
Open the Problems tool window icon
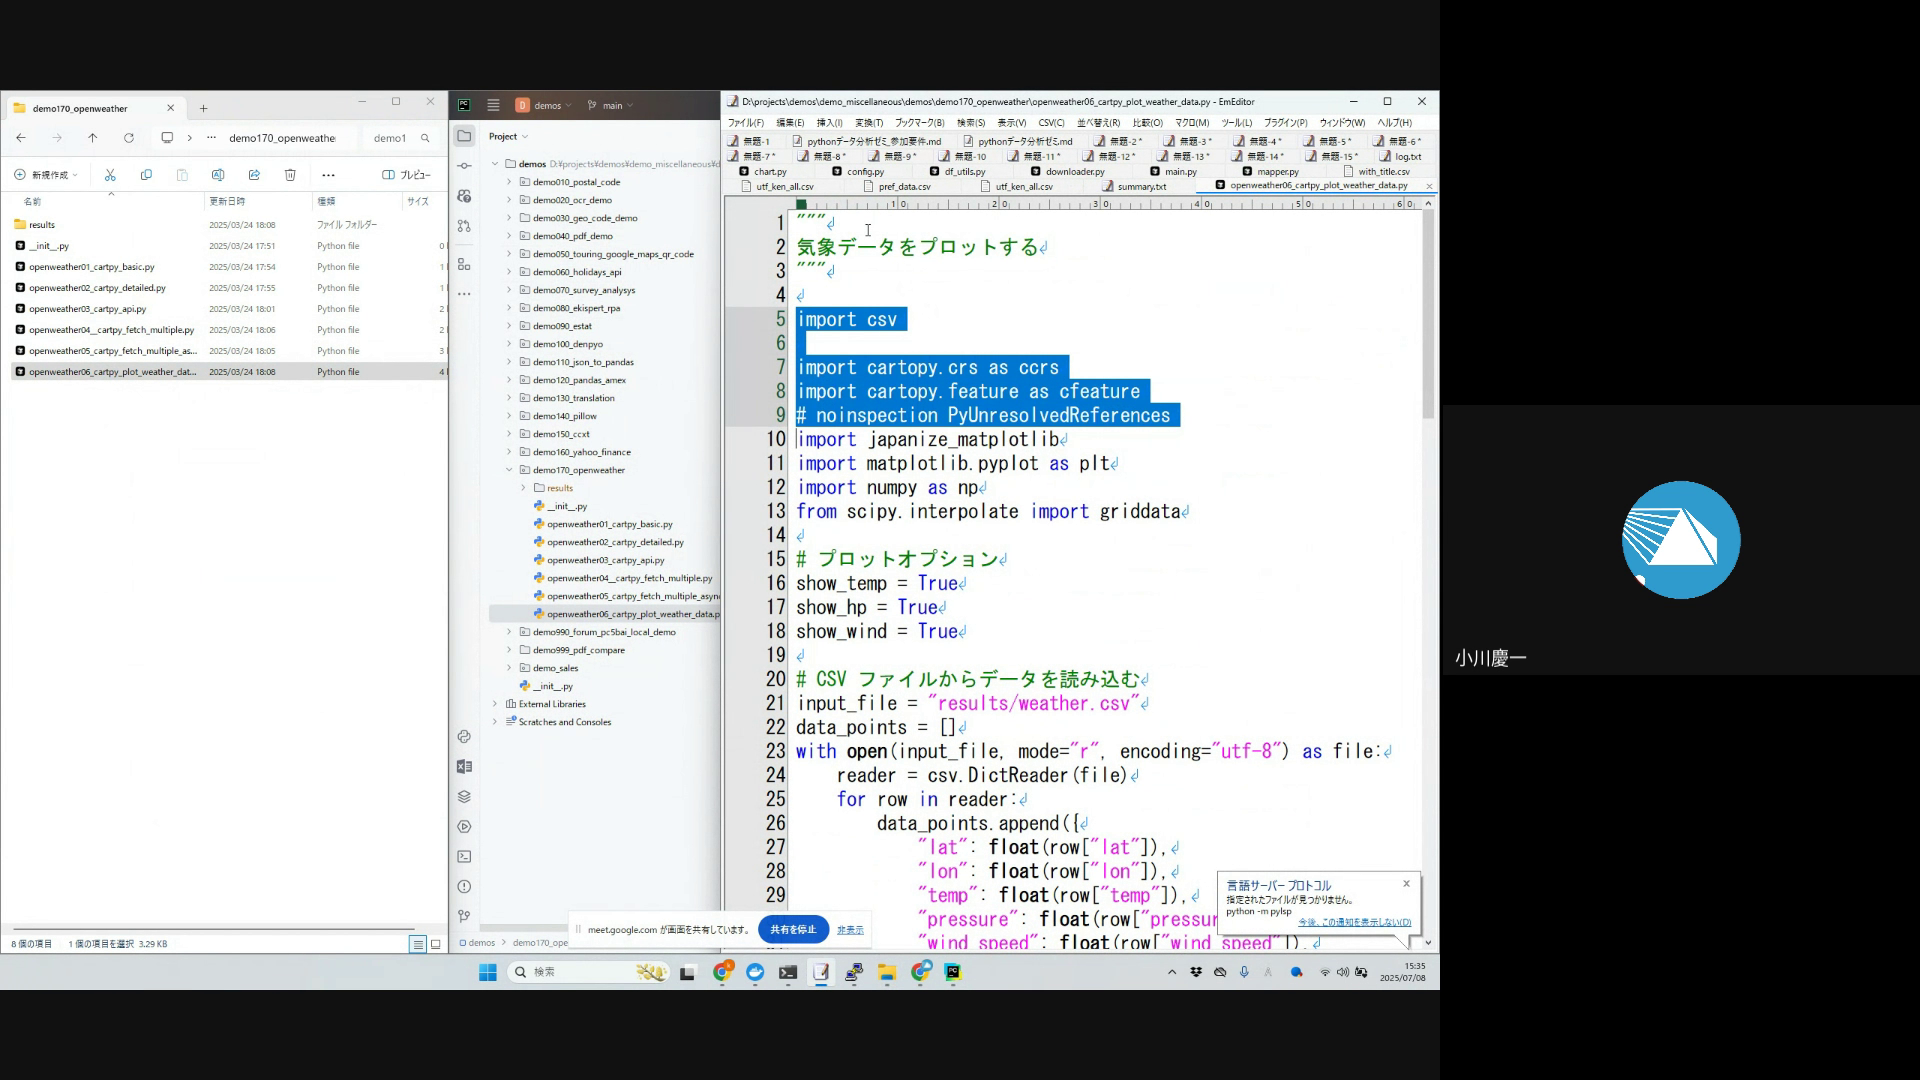click(x=464, y=887)
